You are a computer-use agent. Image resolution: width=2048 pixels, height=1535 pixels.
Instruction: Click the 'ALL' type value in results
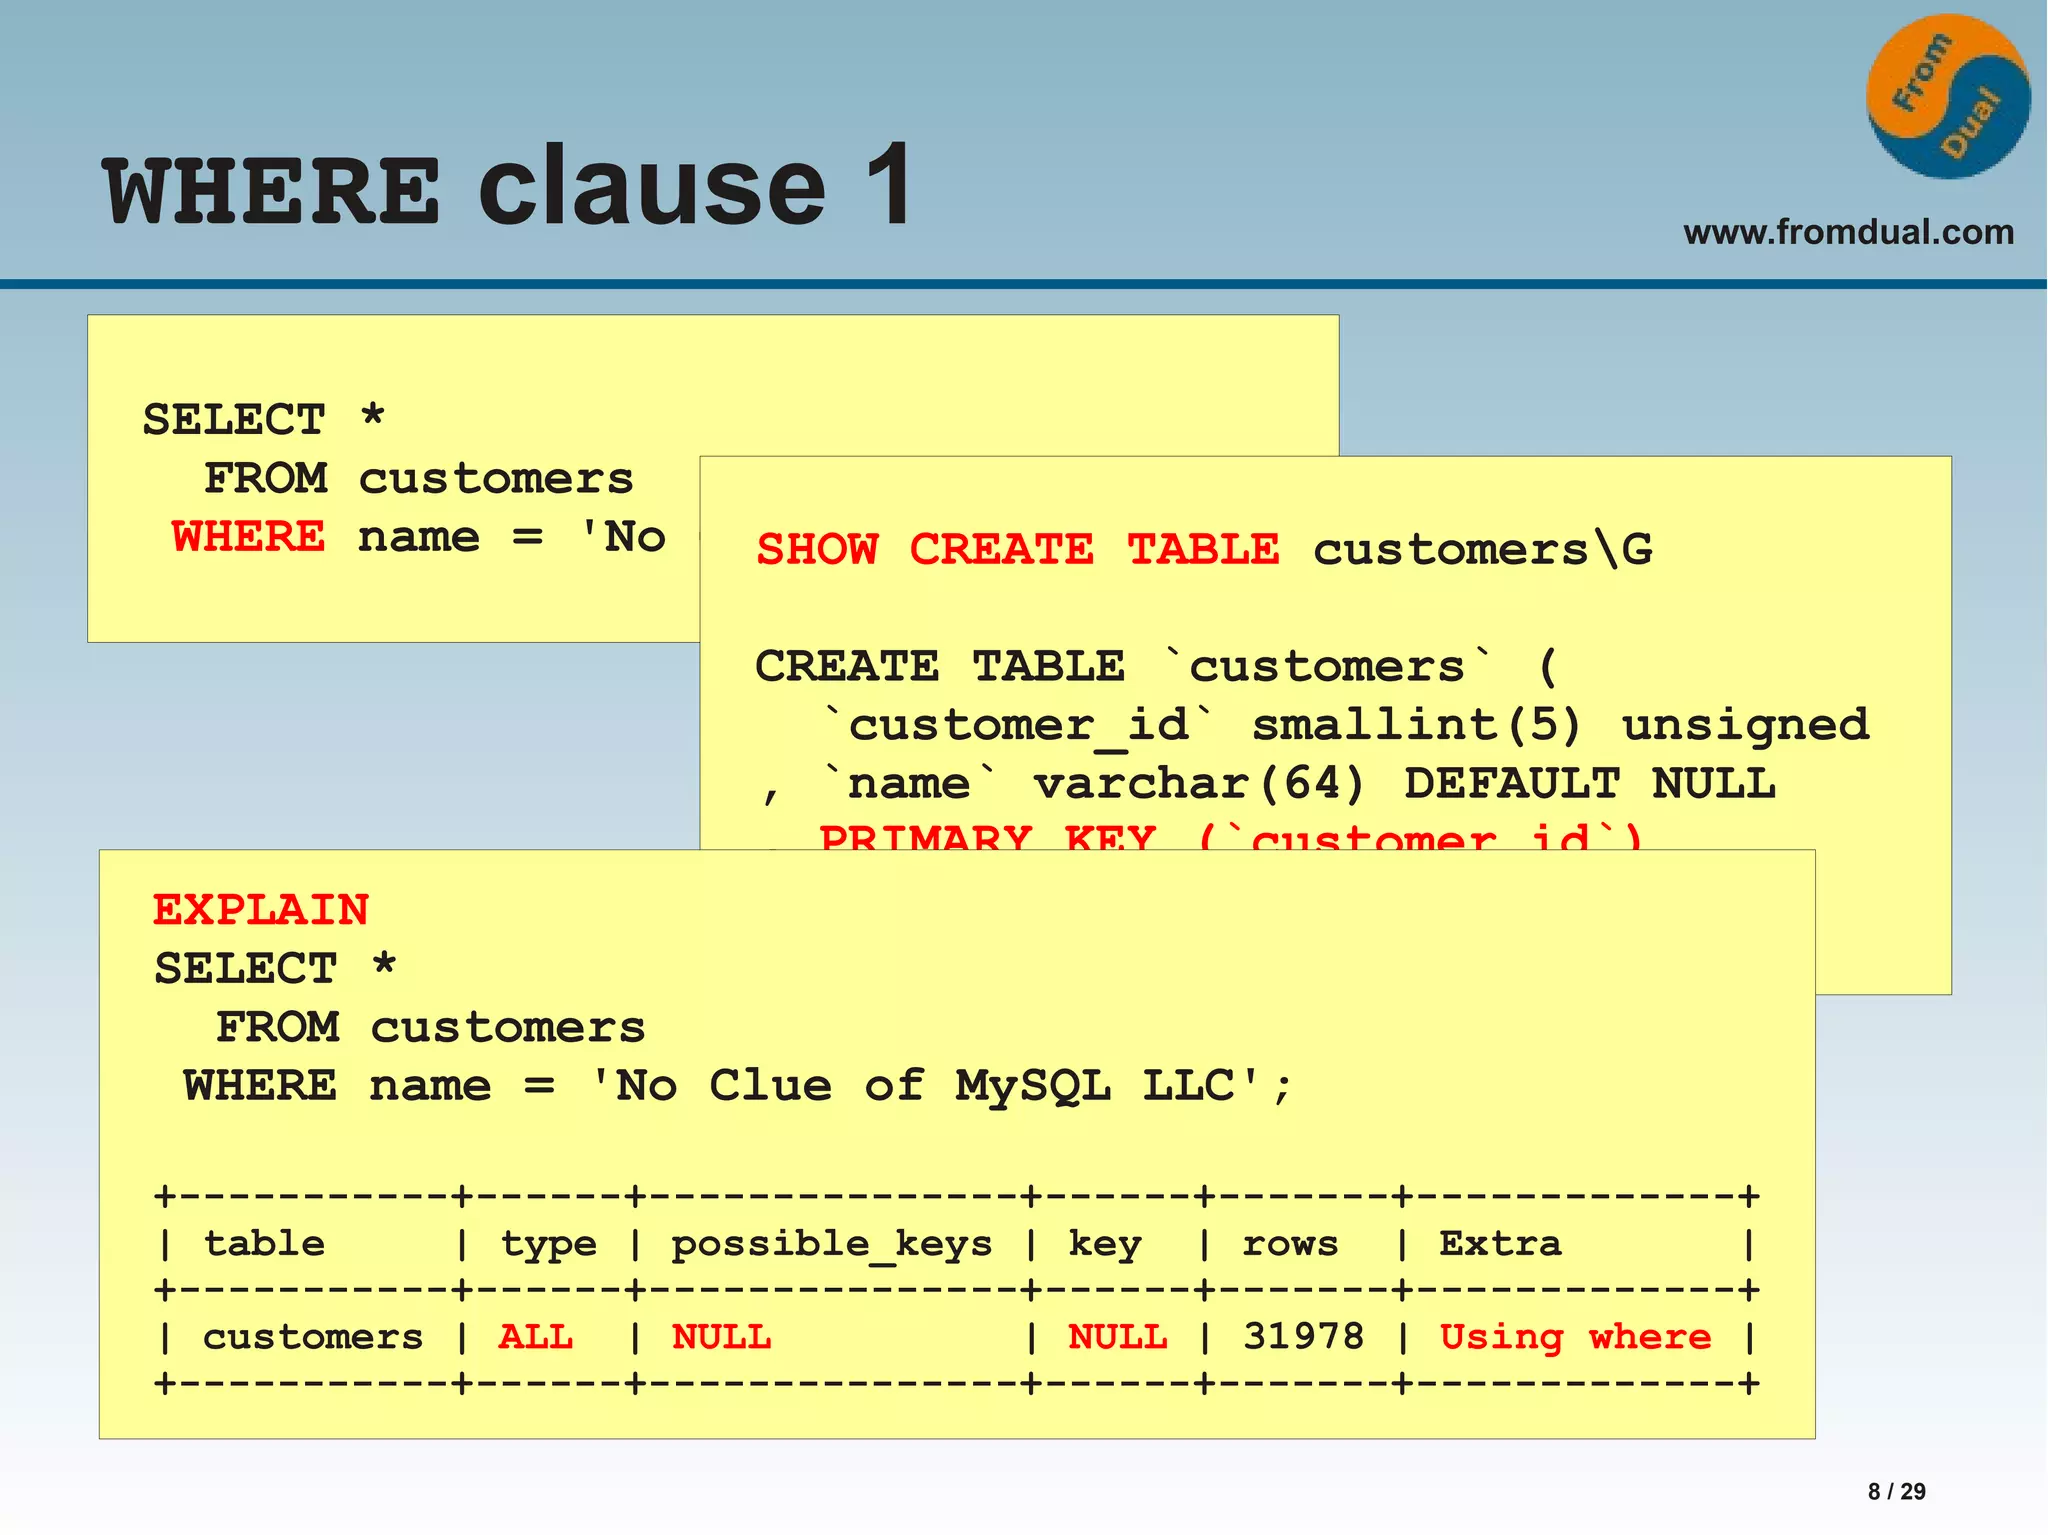tap(536, 1337)
